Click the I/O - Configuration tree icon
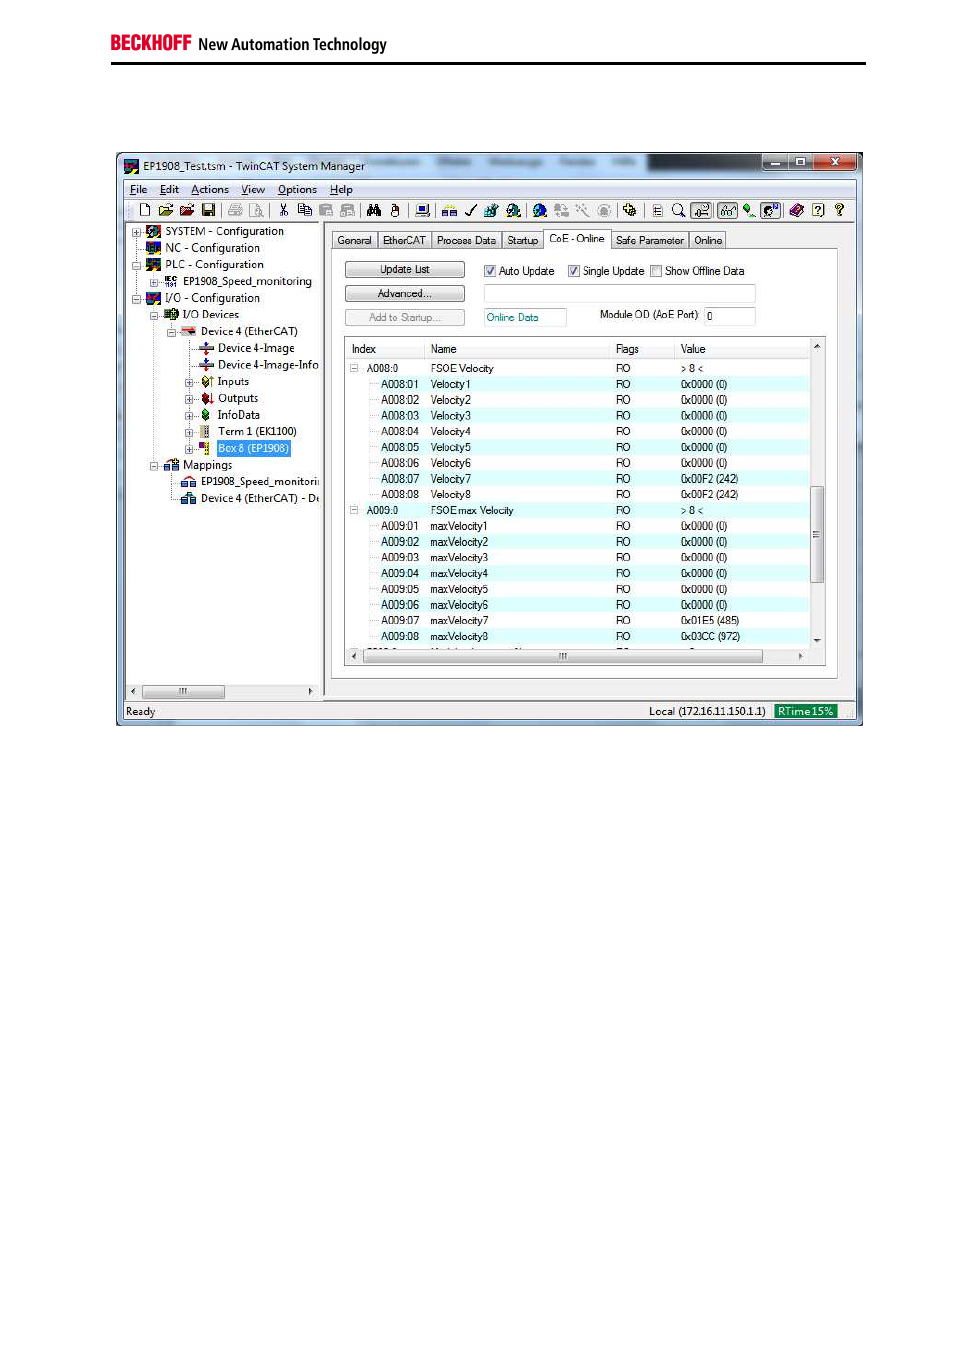 pyautogui.click(x=153, y=298)
